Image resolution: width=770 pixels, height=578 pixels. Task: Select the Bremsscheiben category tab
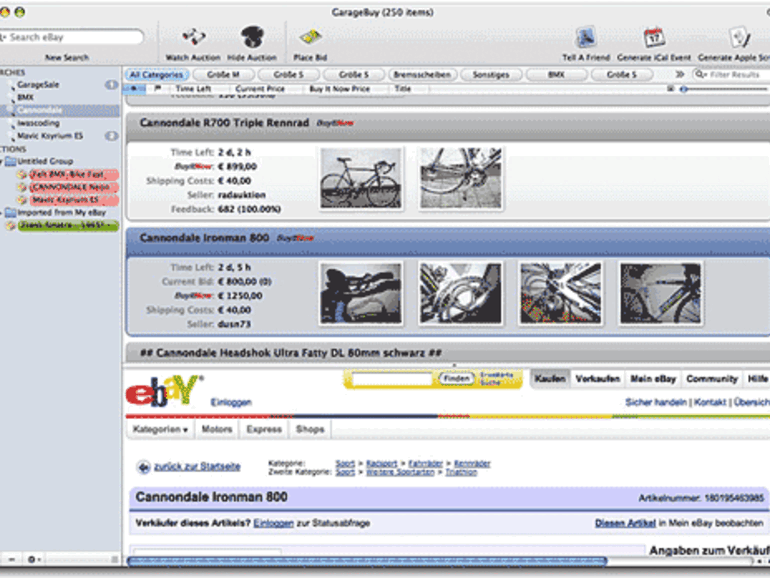(422, 75)
